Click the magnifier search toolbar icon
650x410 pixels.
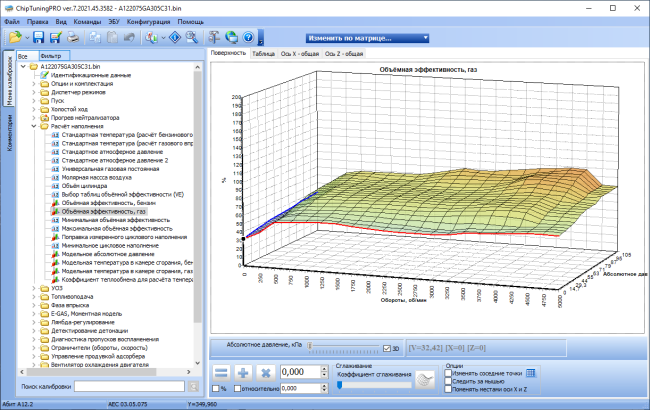pyautogui.click(x=192, y=37)
